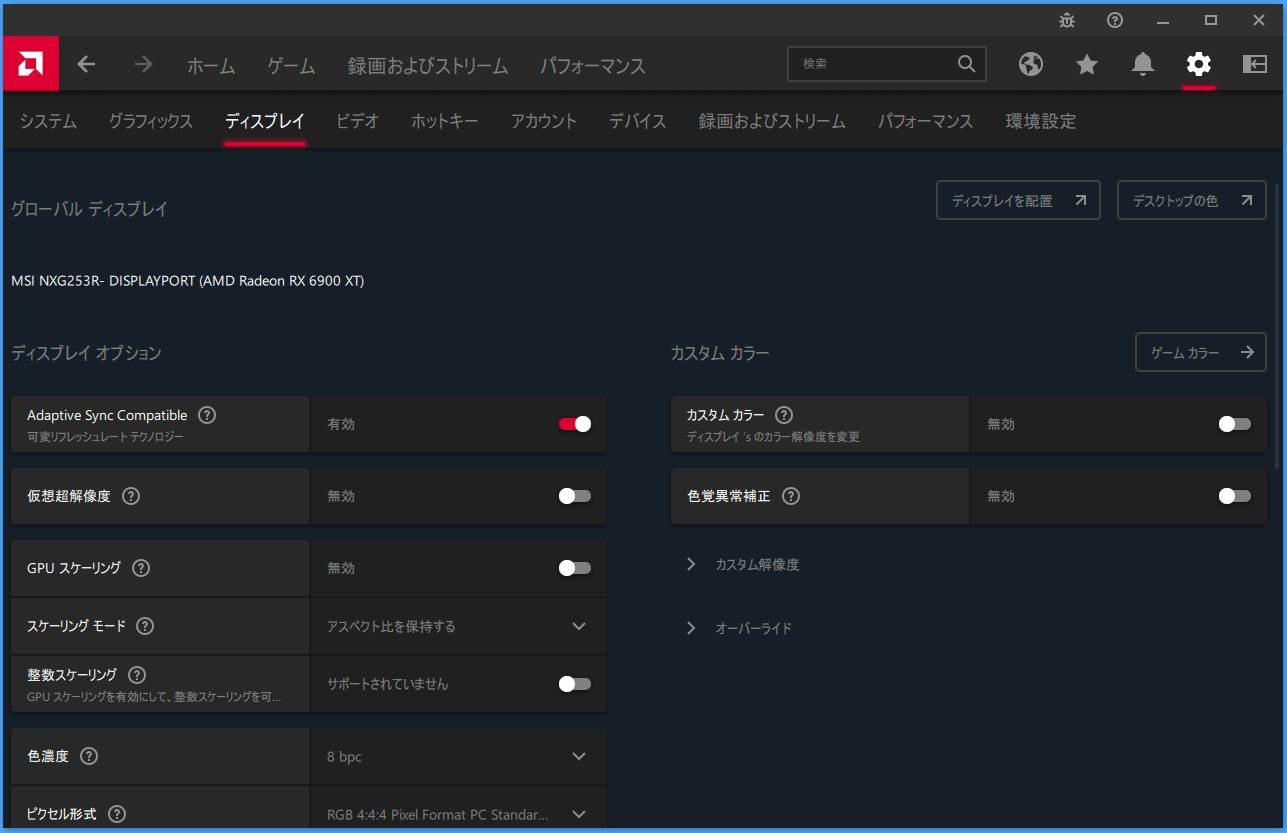
Task: Enable GPU スケーリング toggle
Action: 575,568
